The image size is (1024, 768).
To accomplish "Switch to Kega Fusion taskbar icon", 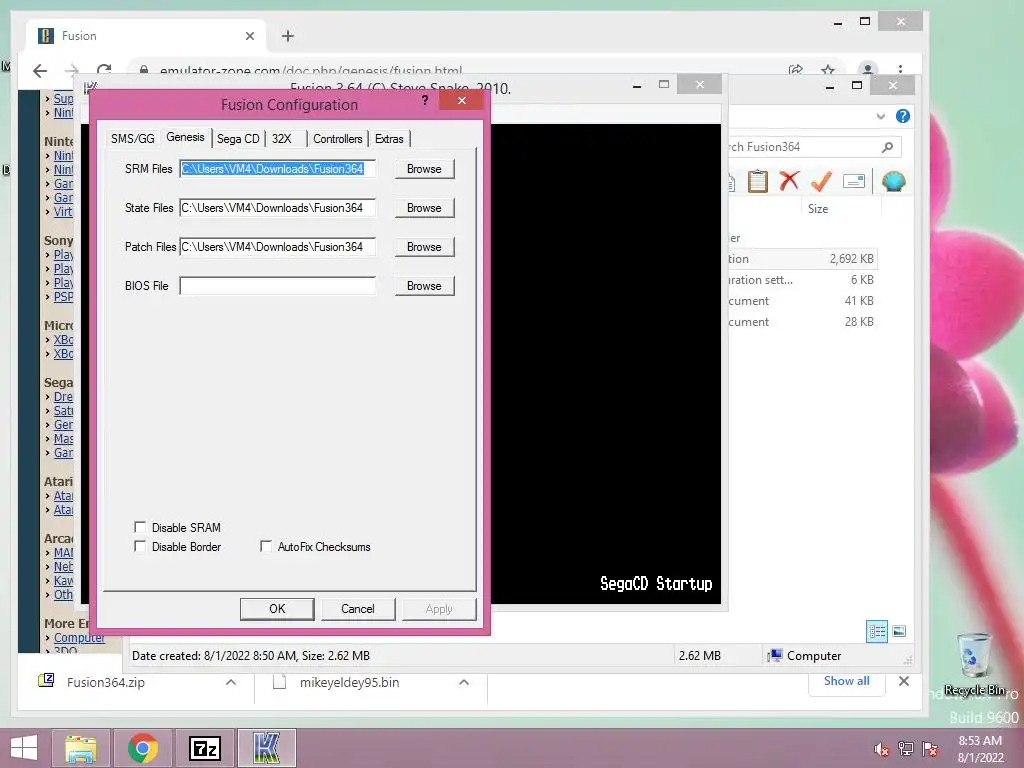I will pyautogui.click(x=266, y=748).
